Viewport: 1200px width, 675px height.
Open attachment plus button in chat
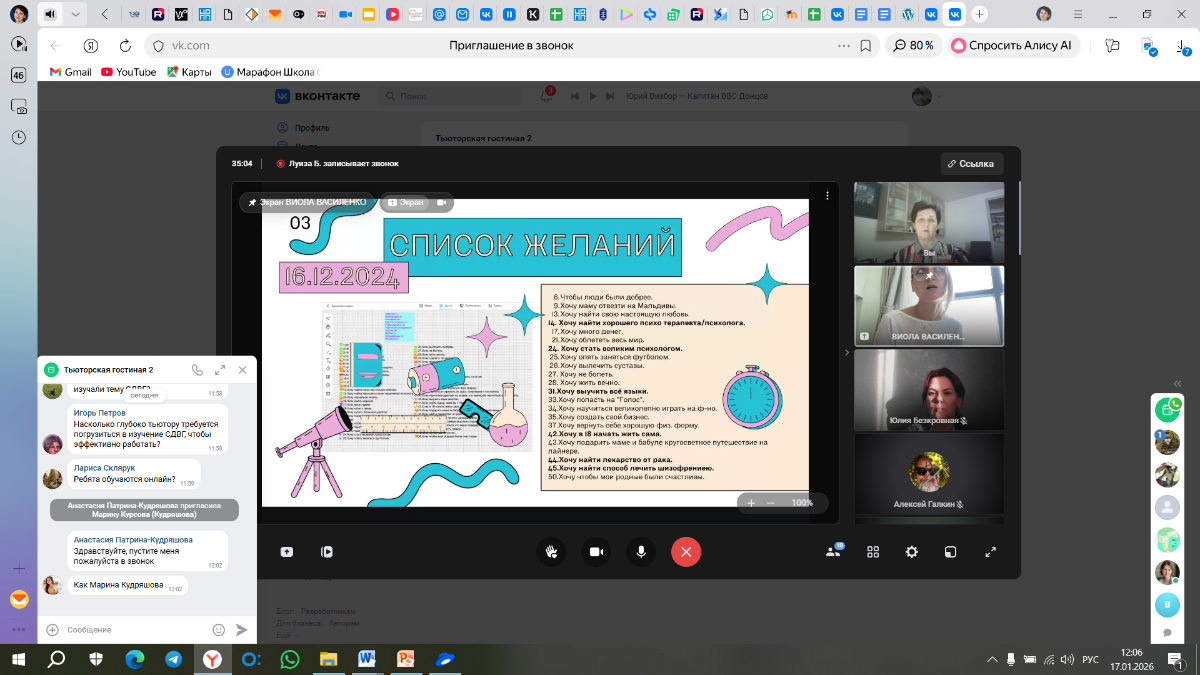[x=53, y=630]
